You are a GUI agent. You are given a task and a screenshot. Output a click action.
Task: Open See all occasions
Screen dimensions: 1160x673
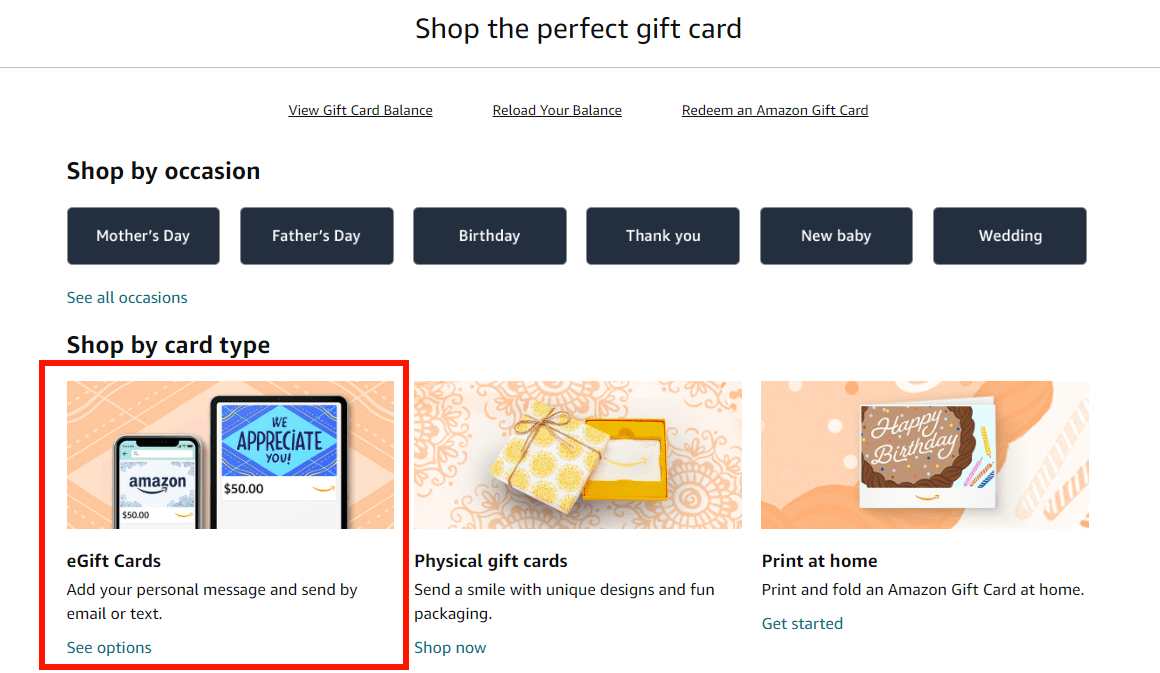click(x=127, y=297)
